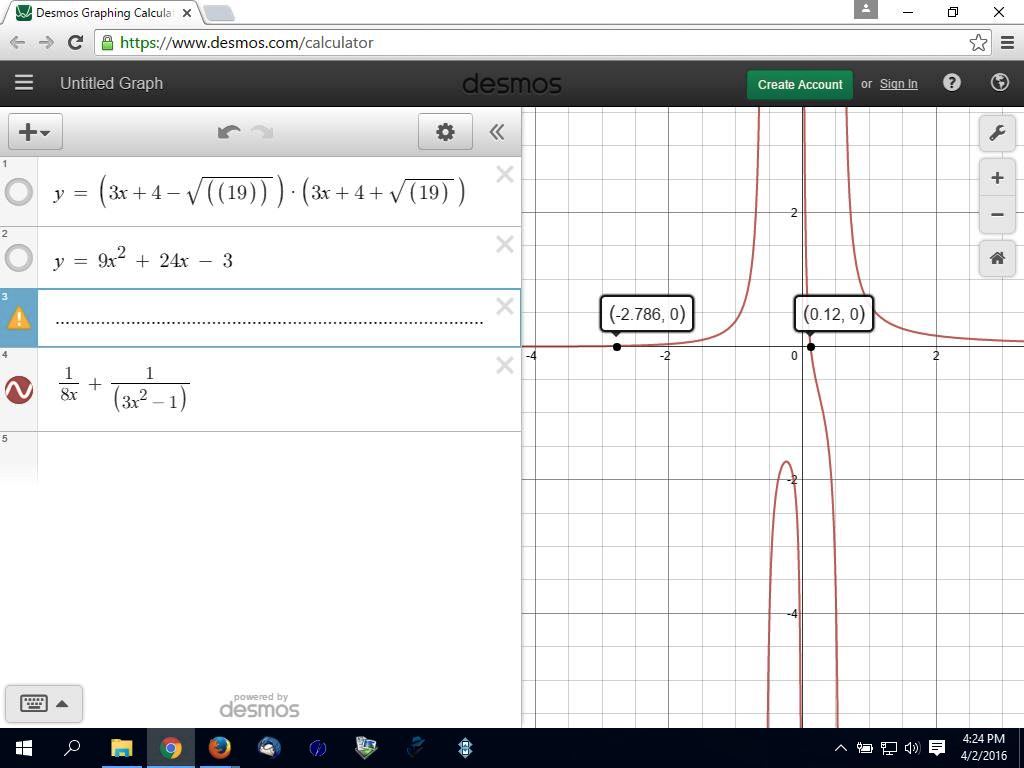
Task: Close the Desmos browser tab
Action: [x=187, y=13]
